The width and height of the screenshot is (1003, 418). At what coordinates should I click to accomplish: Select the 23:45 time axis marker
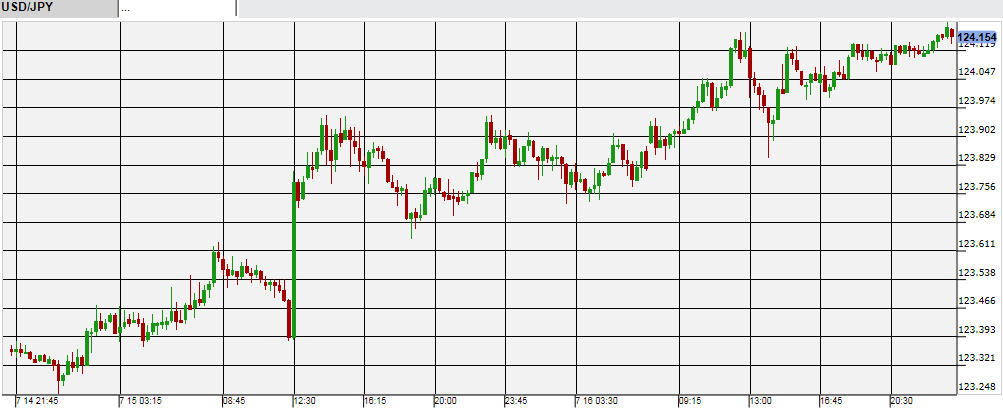(515, 400)
